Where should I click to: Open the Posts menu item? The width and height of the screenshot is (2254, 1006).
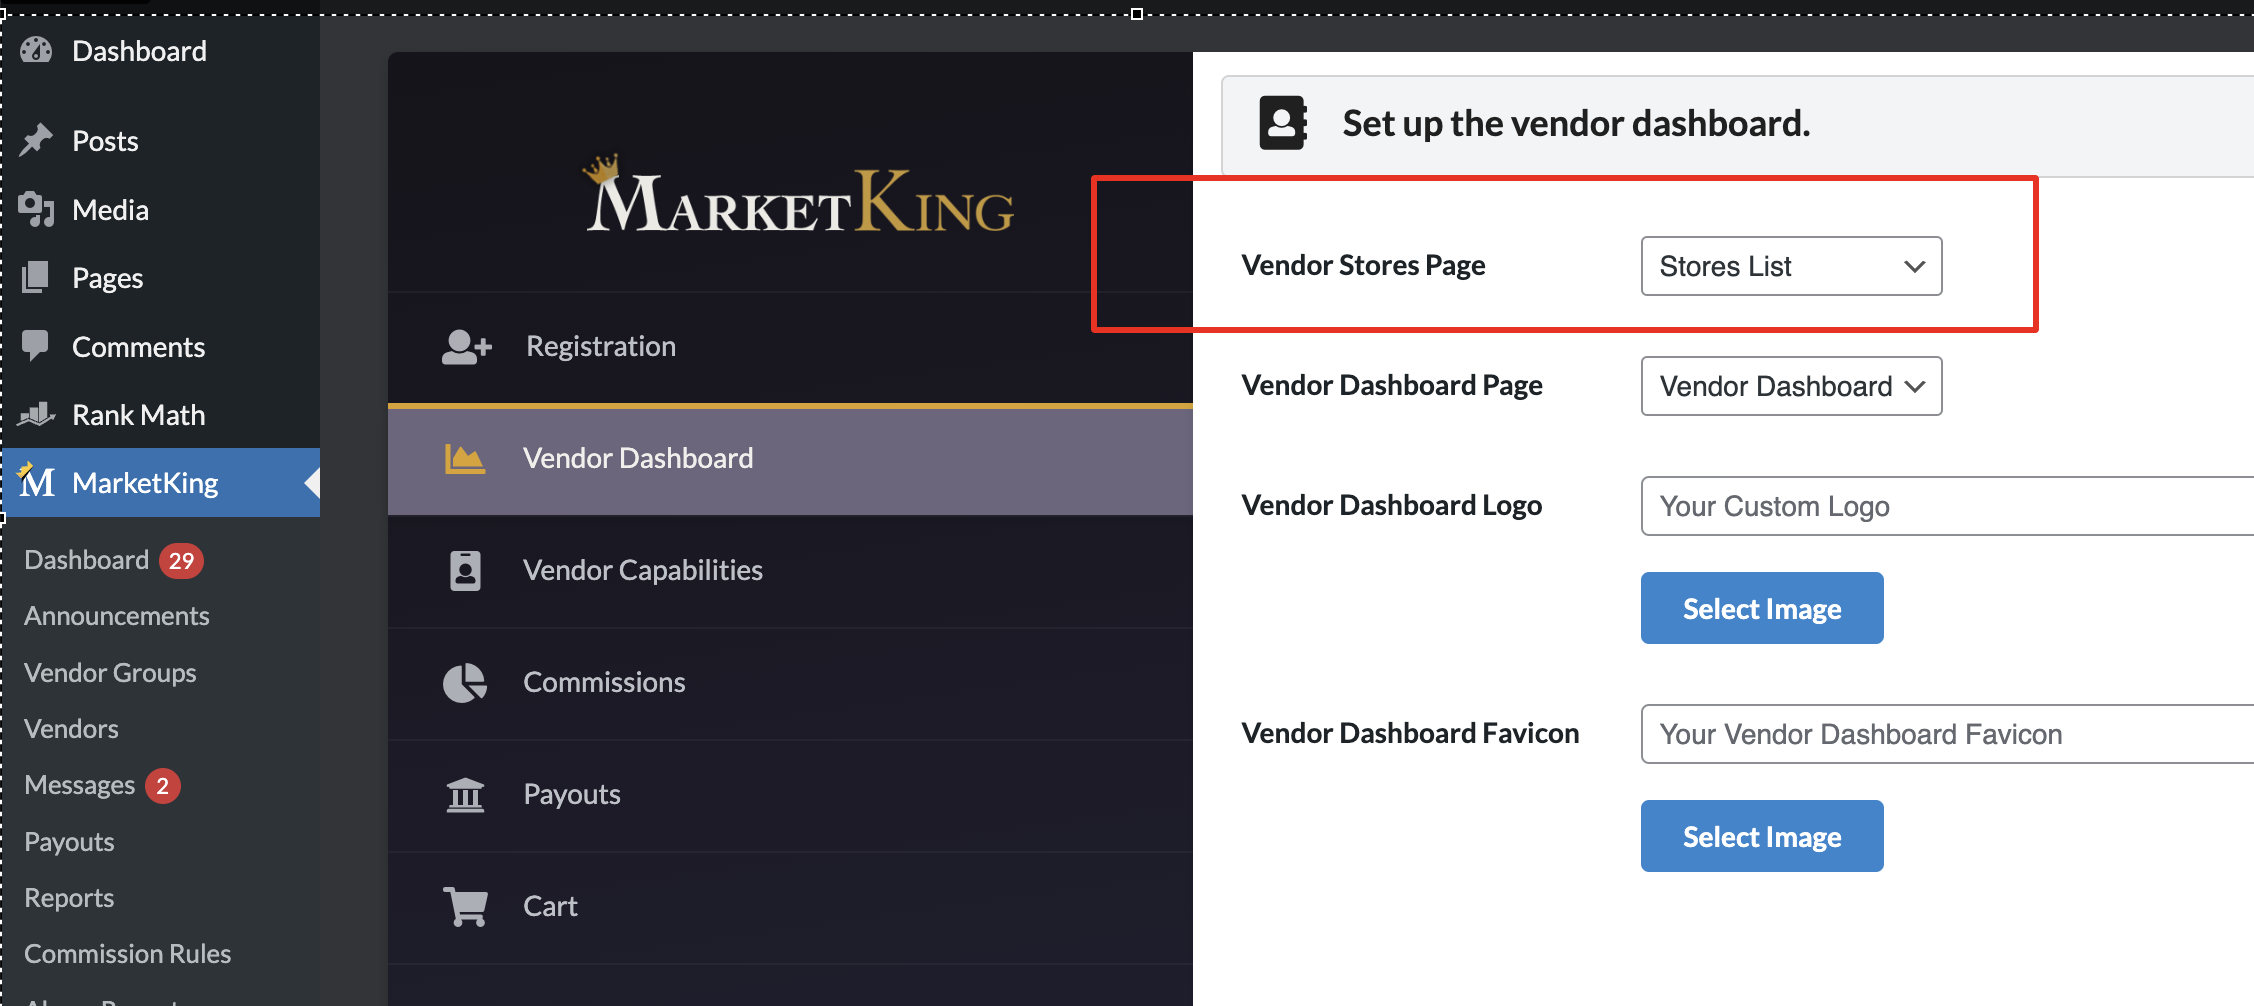[x=160, y=141]
